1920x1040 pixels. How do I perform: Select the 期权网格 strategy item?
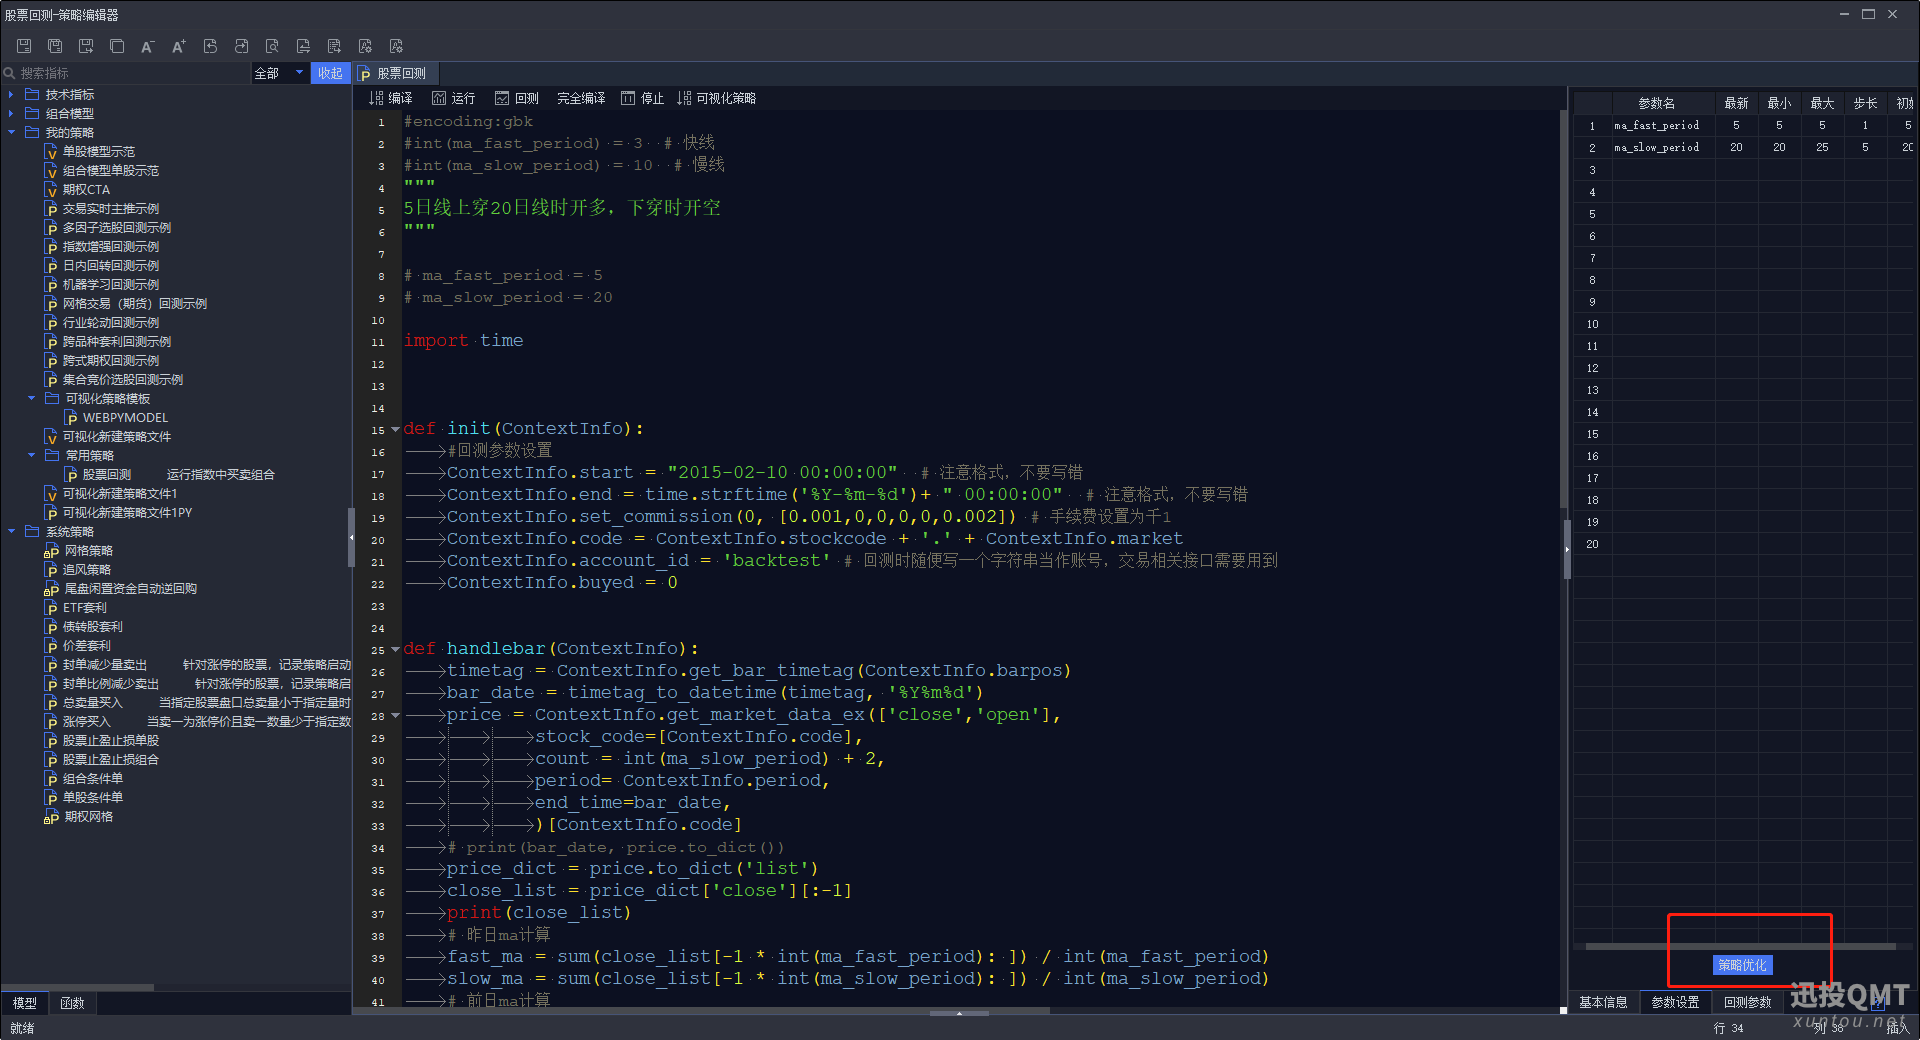coord(79,816)
